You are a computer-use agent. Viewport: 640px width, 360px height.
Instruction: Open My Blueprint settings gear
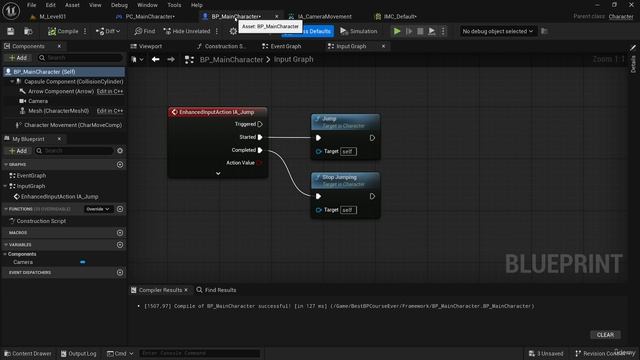point(120,151)
